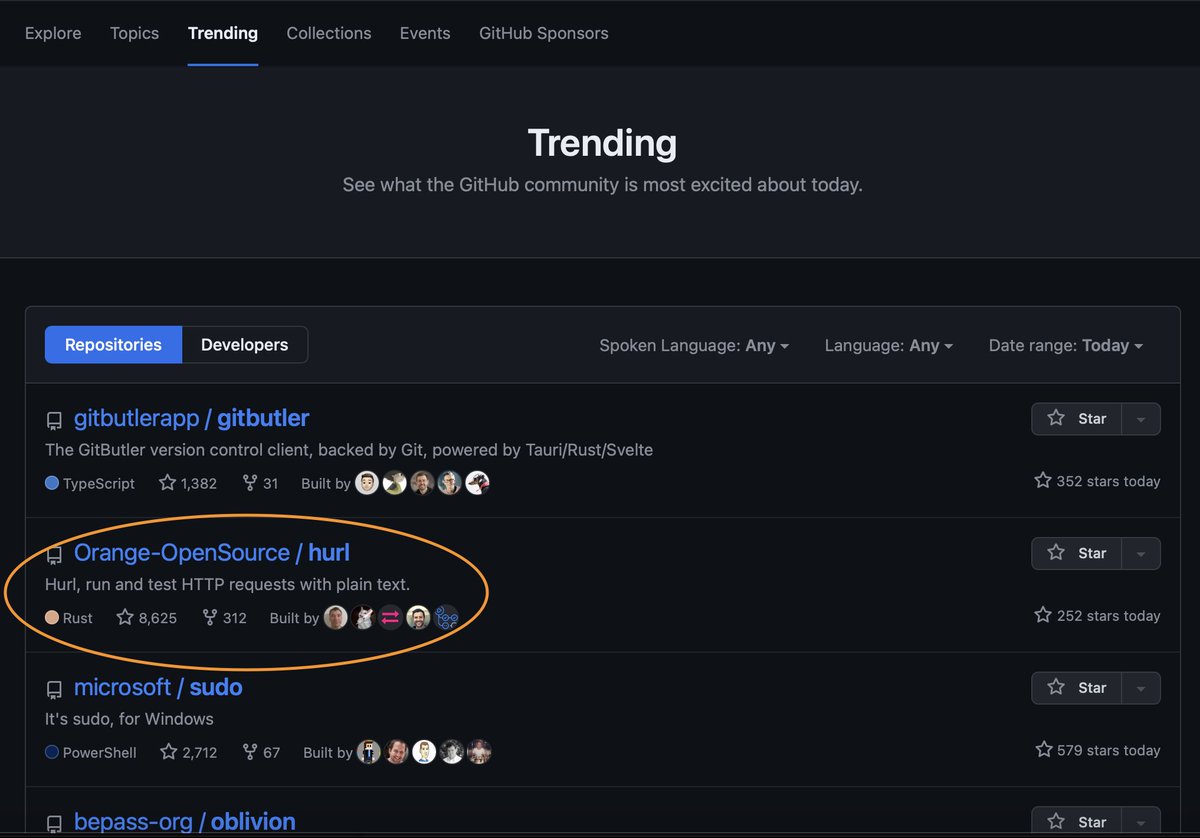Expand star list dropdown for sudo
Screen dimensions: 1200x838
click(x=1141, y=688)
